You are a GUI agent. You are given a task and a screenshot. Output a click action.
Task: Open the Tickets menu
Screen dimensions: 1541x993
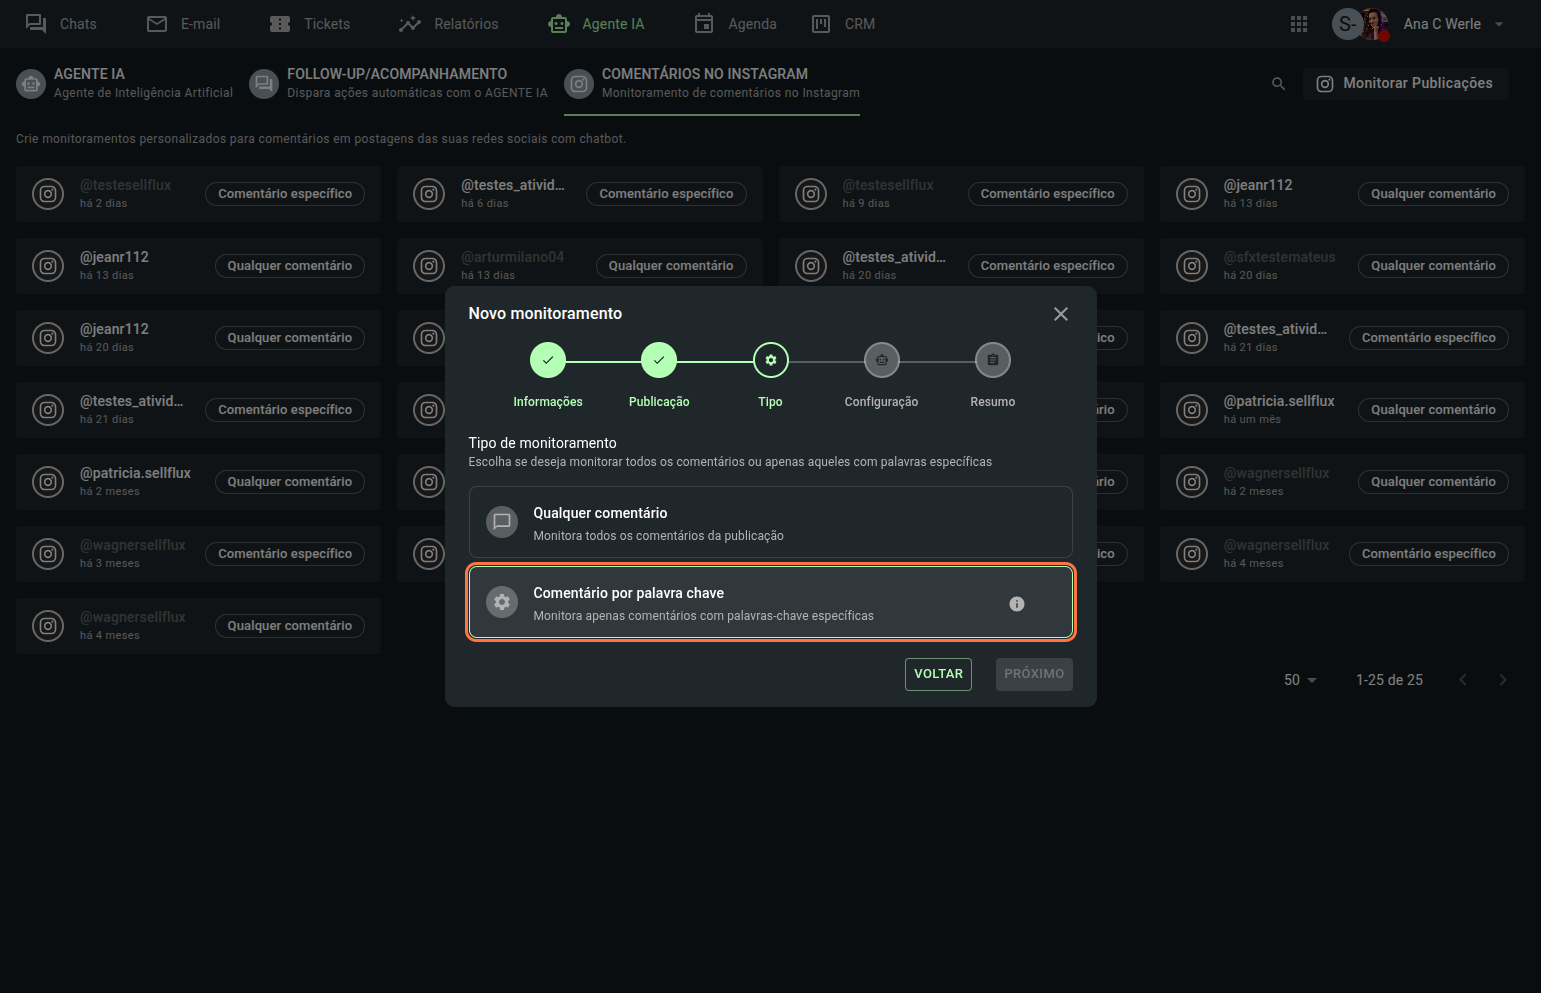click(310, 24)
